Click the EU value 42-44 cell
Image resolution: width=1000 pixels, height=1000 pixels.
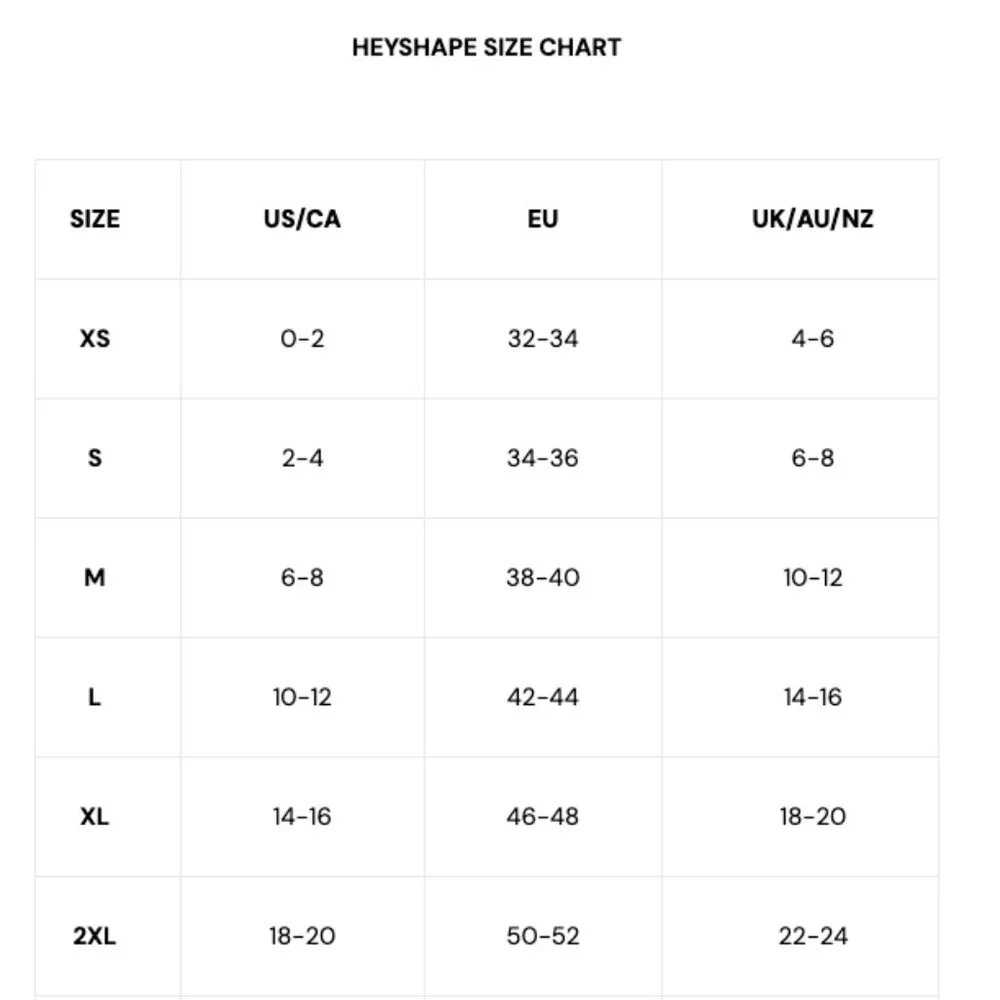pos(542,697)
